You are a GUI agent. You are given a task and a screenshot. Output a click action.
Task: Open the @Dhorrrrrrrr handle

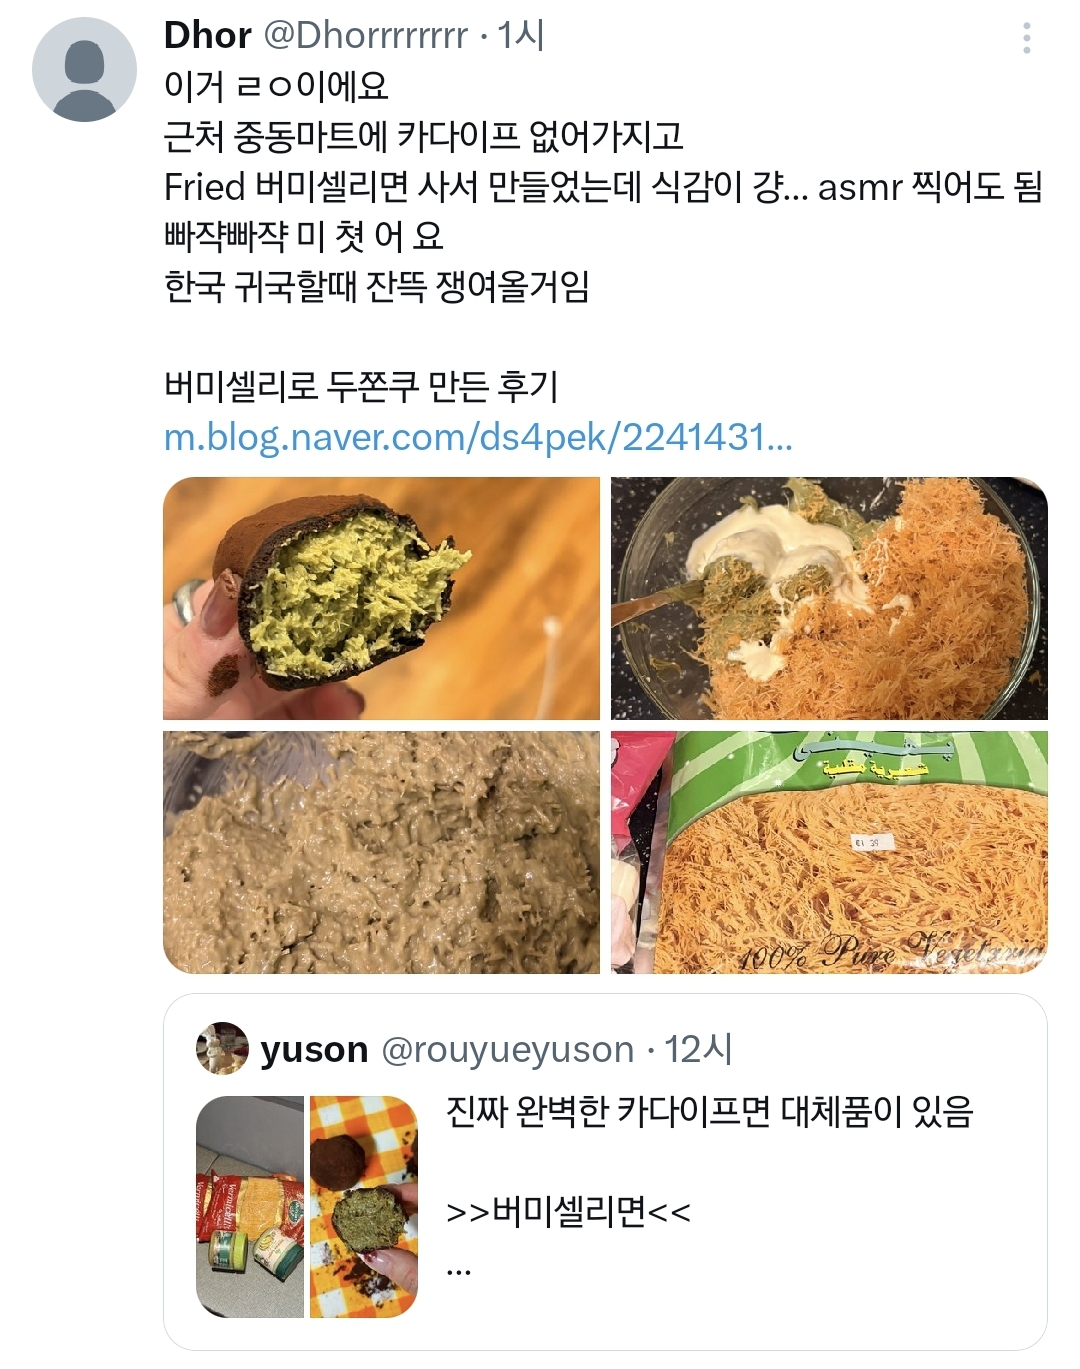[x=365, y=36]
